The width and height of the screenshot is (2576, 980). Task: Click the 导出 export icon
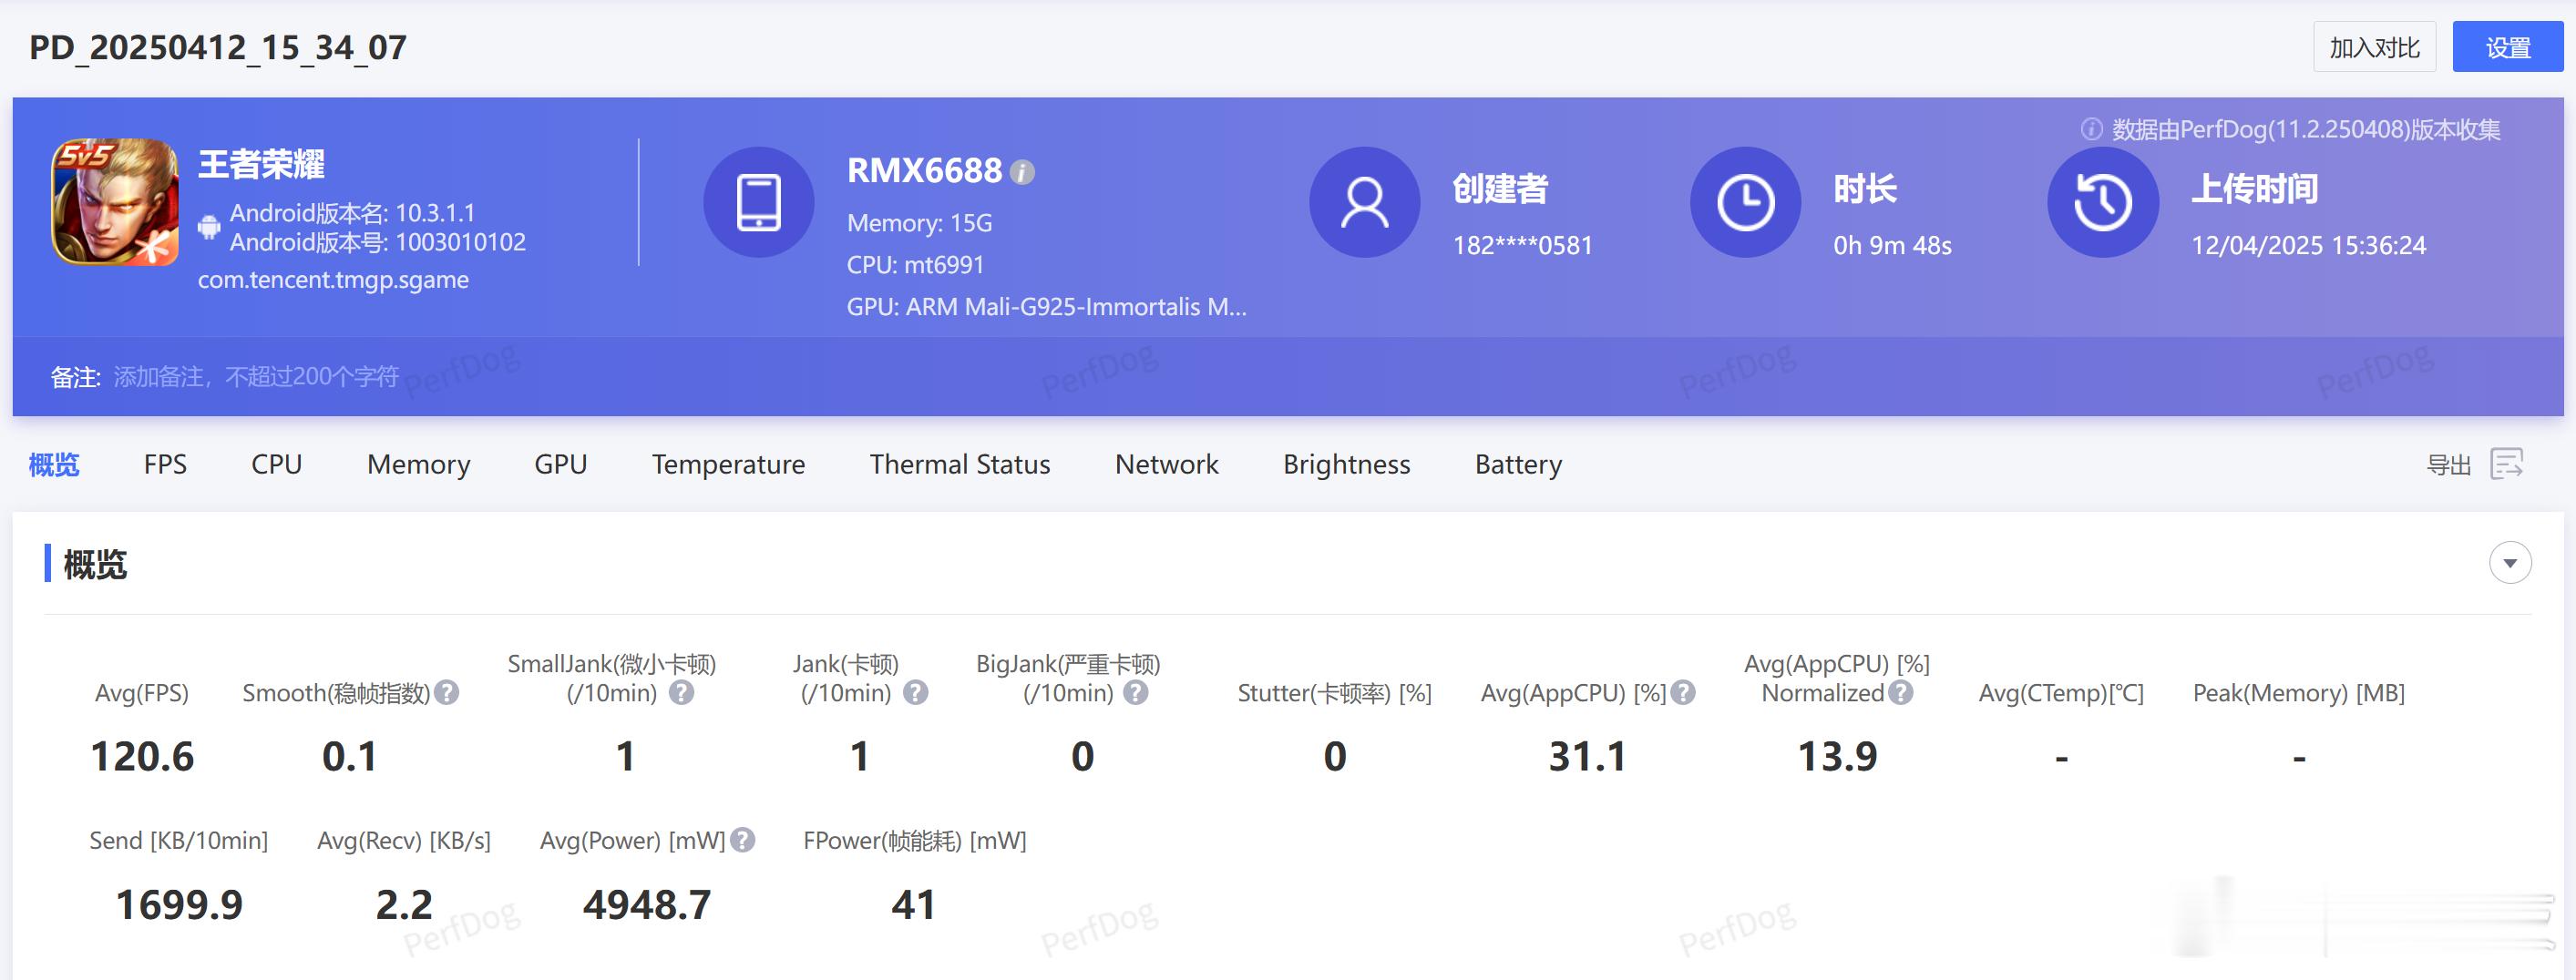[x=2507, y=464]
